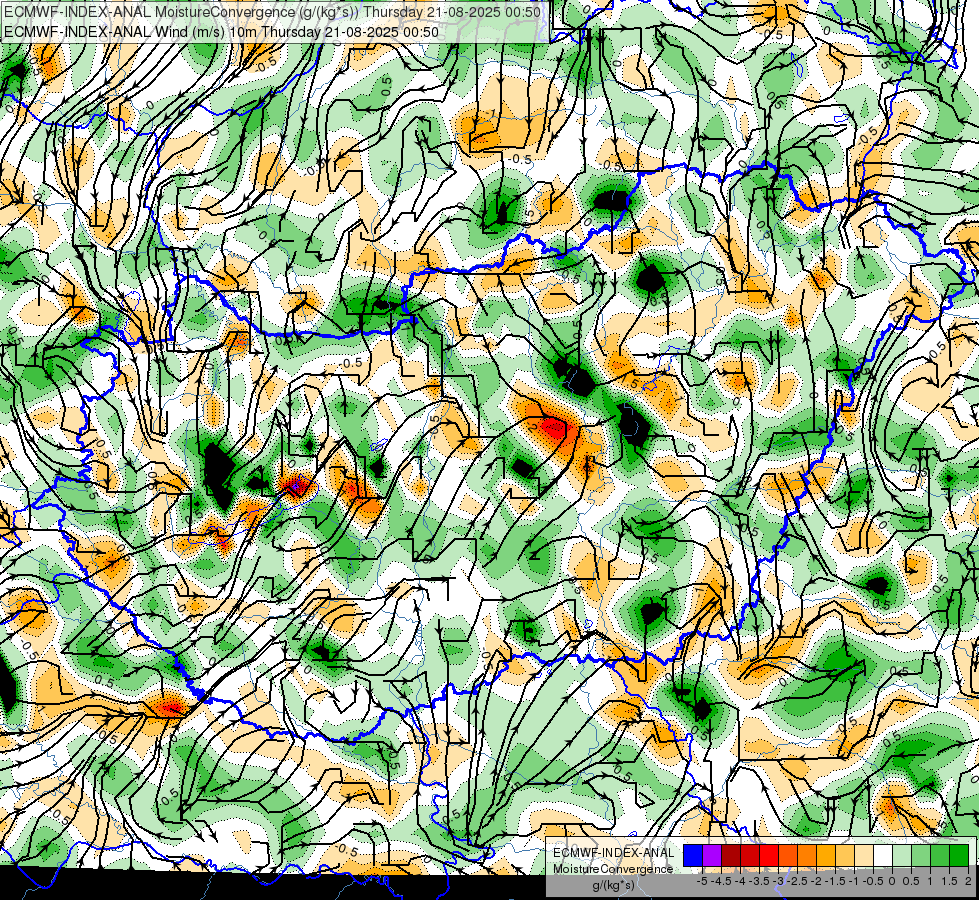Image resolution: width=979 pixels, height=900 pixels.
Task: Click the legend unit text 'g/(kg*s)'
Action: tap(613, 884)
